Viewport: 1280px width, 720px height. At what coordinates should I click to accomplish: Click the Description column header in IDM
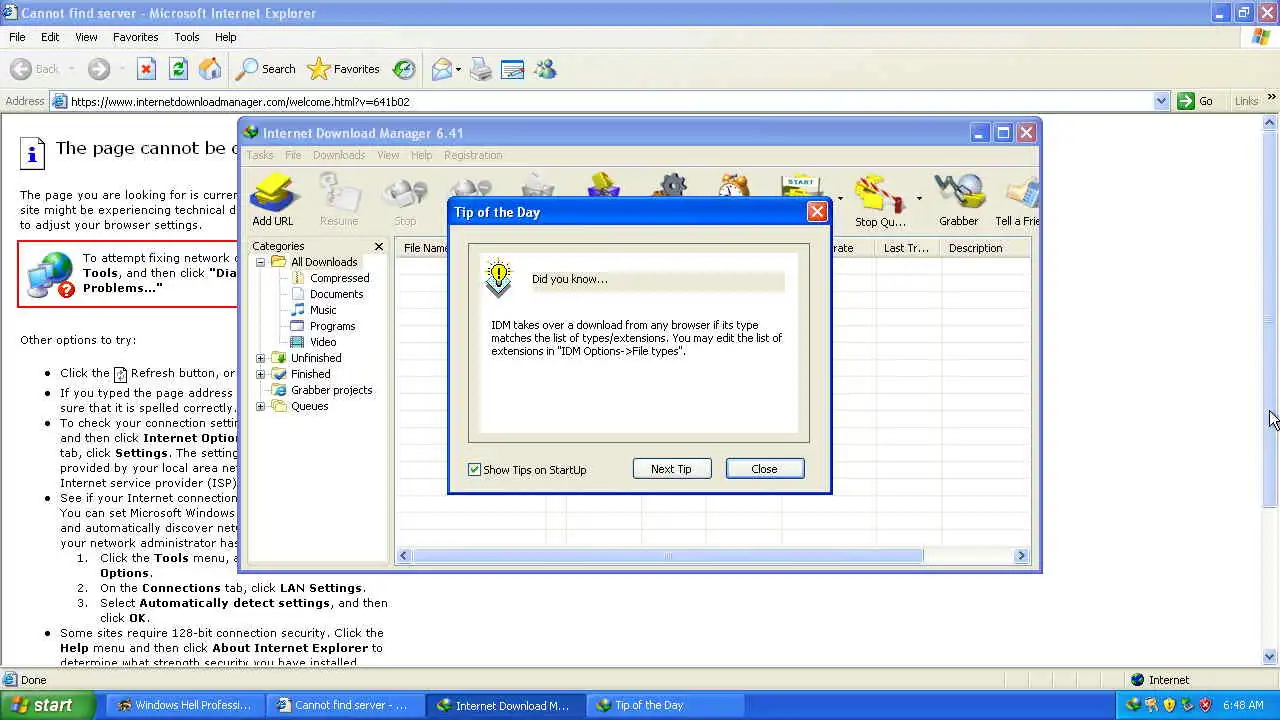[984, 248]
